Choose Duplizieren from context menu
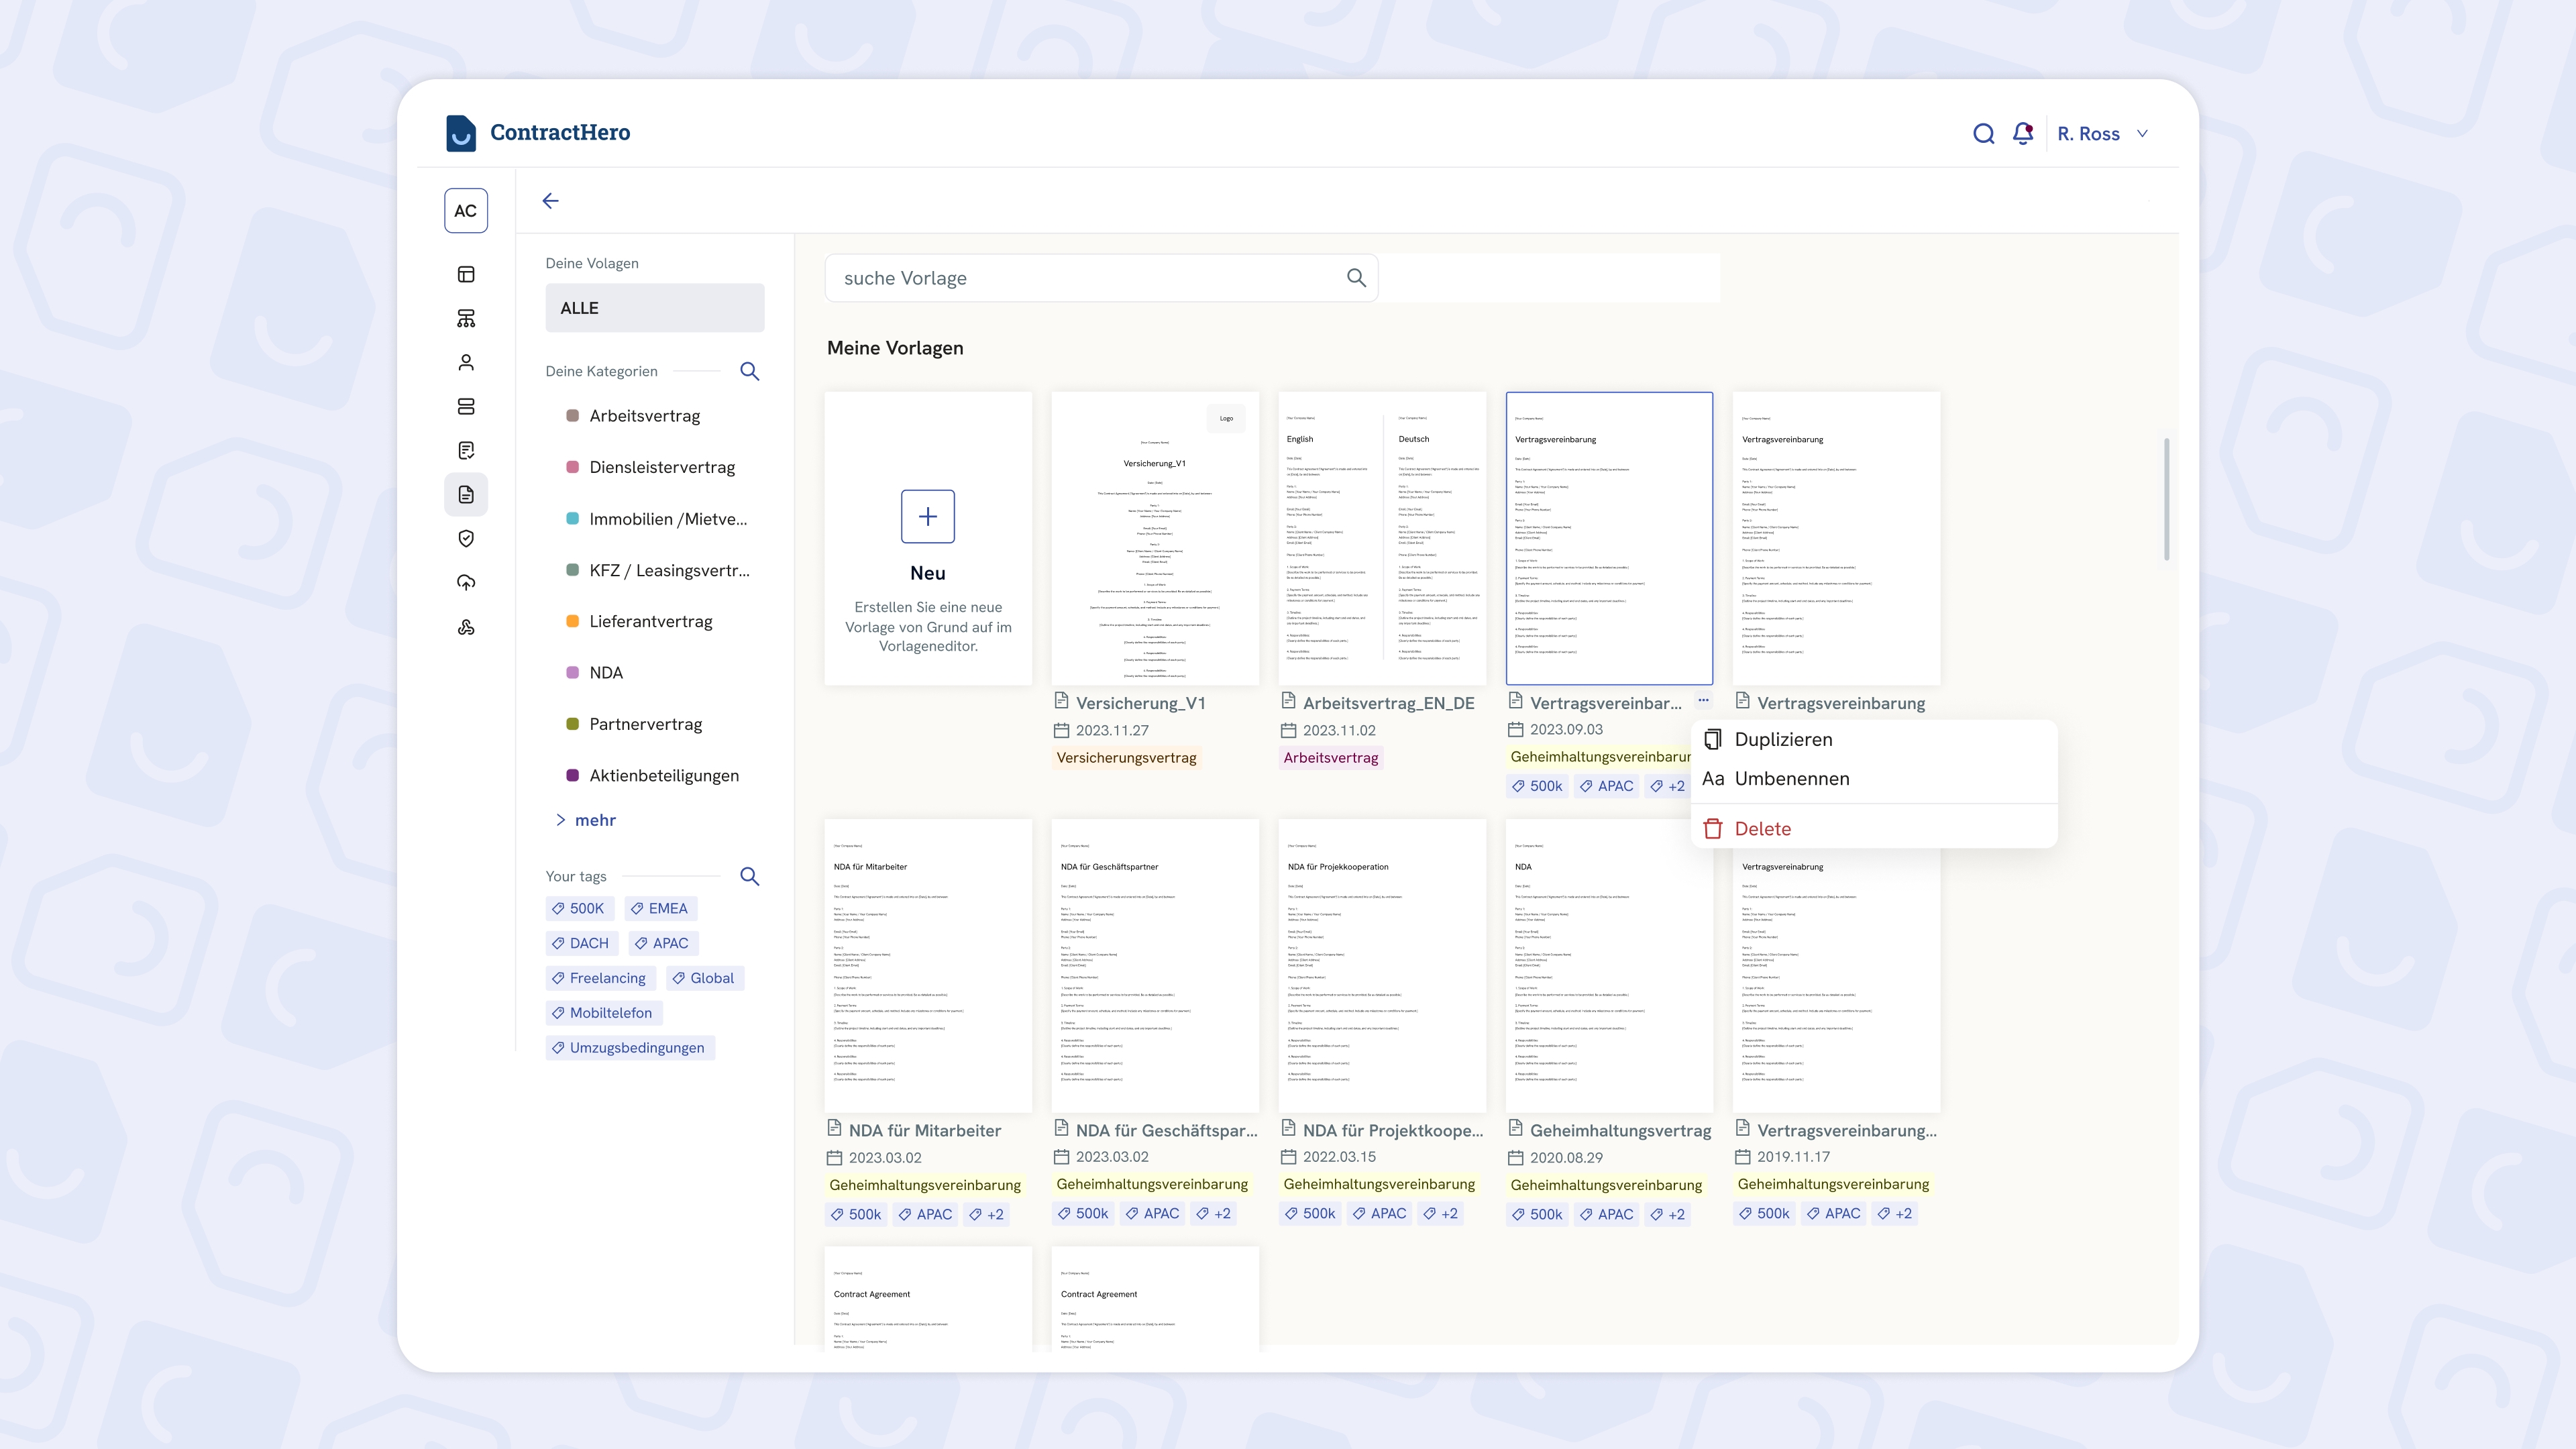The width and height of the screenshot is (2576, 1449). pyautogui.click(x=1783, y=739)
